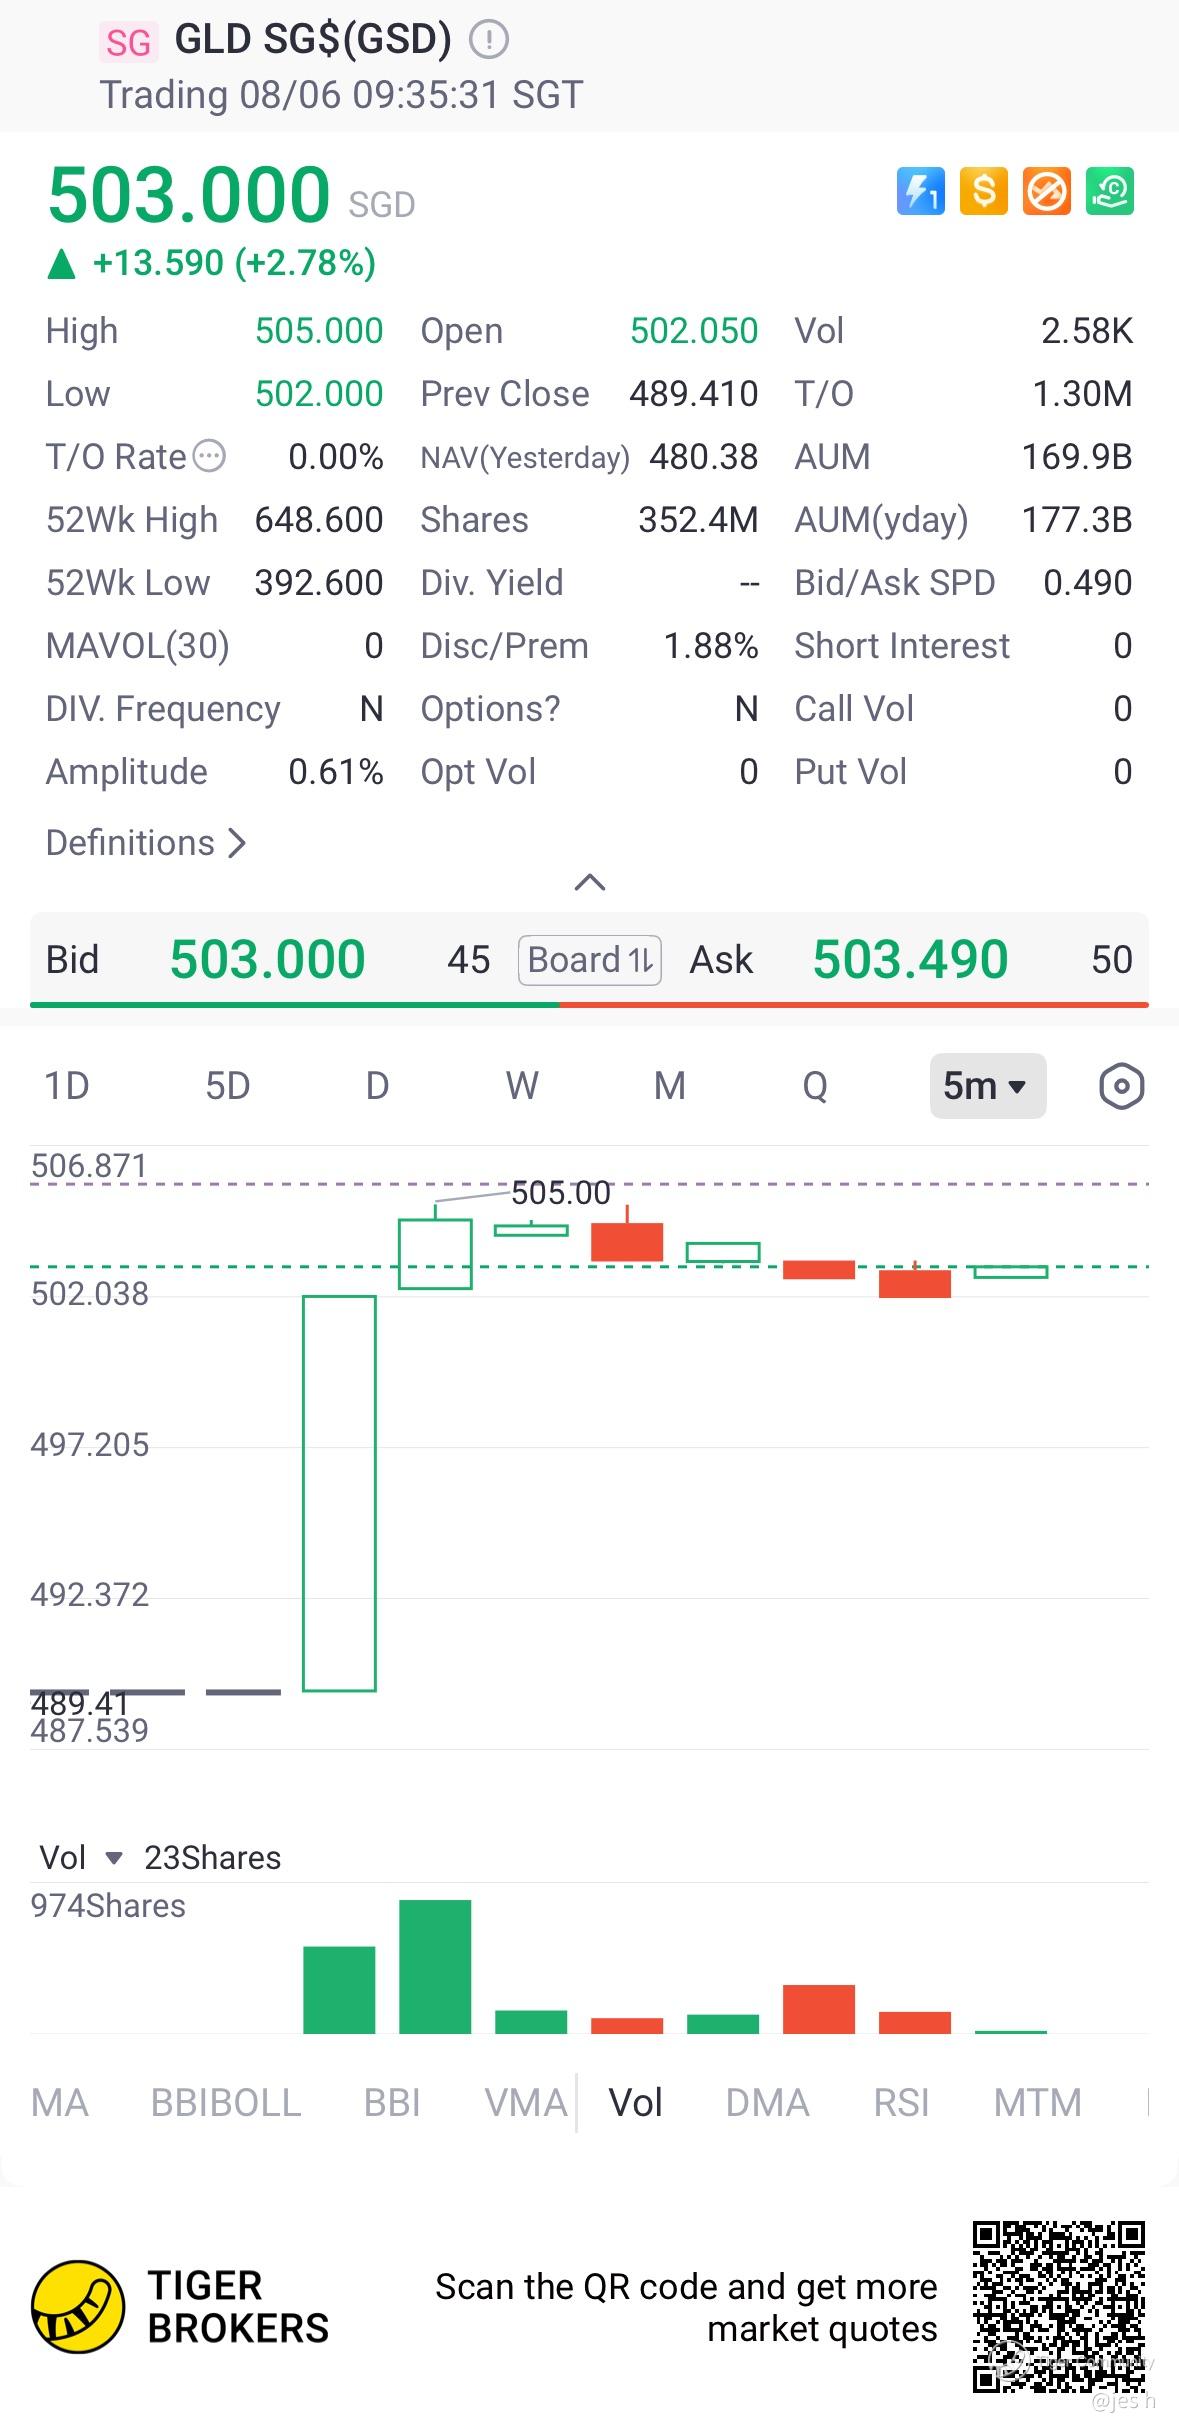Collapse the quote details with up chevron

(x=590, y=882)
